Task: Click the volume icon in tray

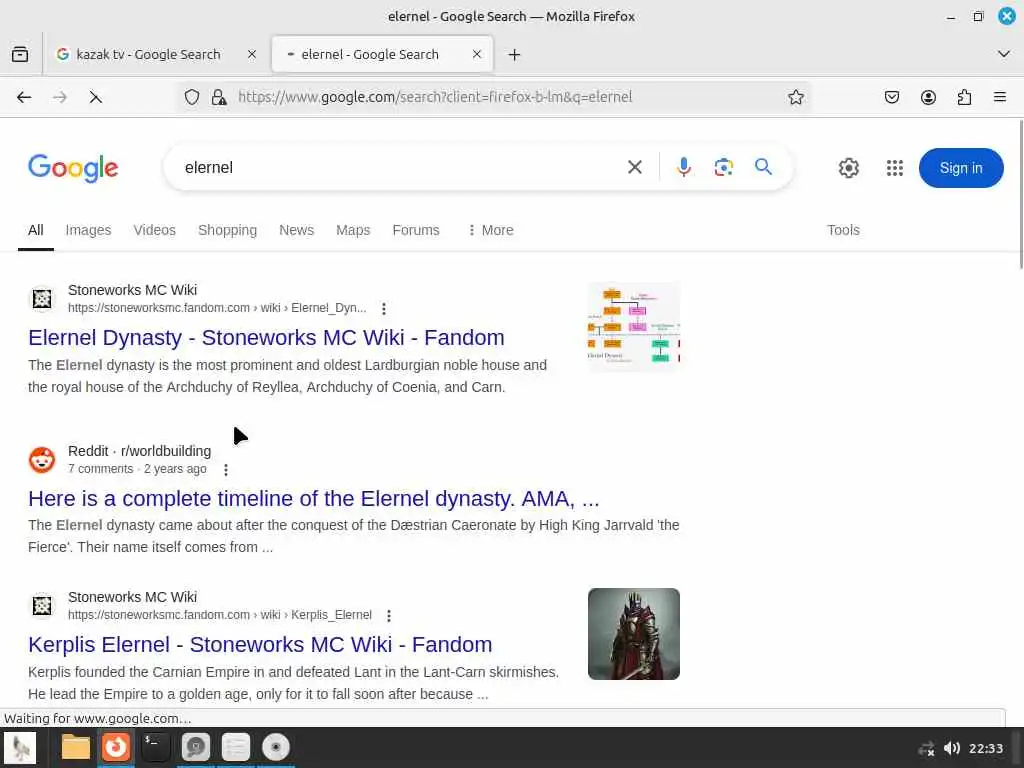Action: 952,748
